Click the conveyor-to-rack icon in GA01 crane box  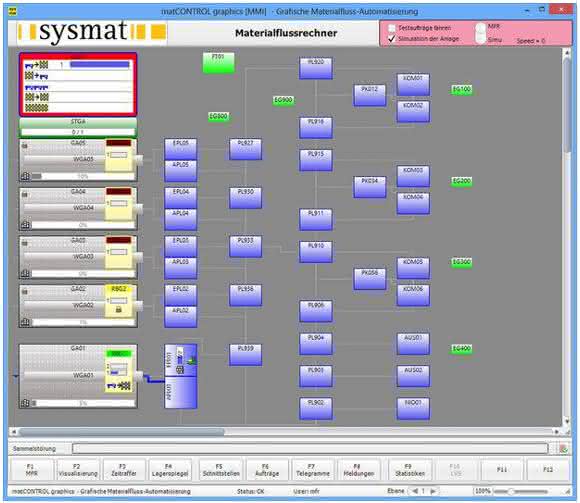(119, 386)
